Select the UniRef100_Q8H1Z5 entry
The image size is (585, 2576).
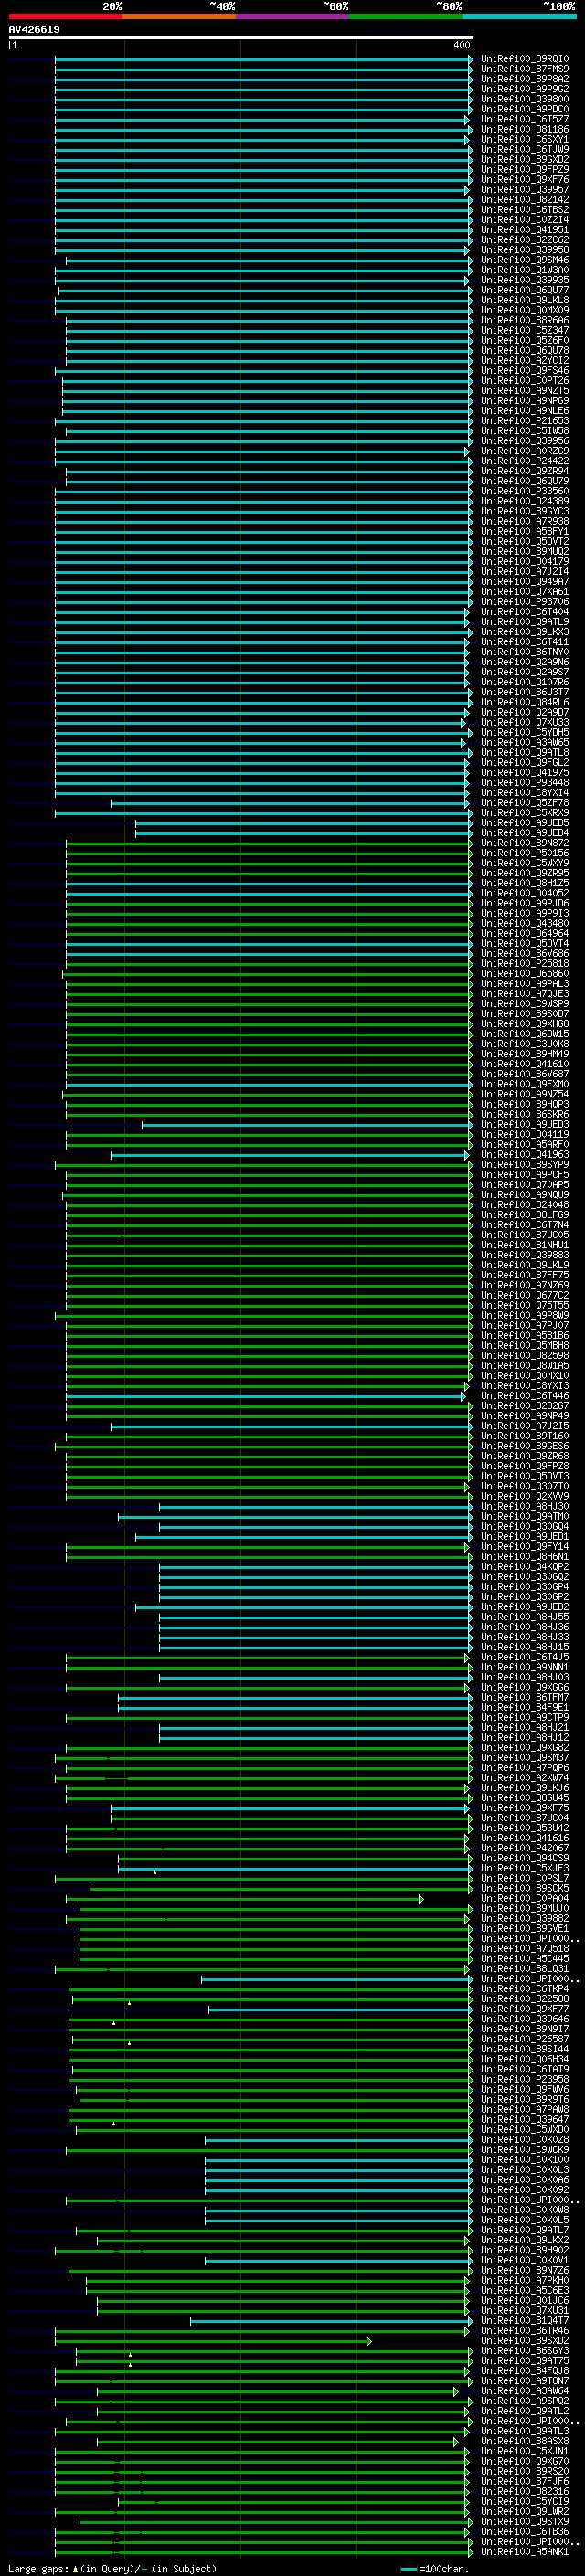(524, 883)
